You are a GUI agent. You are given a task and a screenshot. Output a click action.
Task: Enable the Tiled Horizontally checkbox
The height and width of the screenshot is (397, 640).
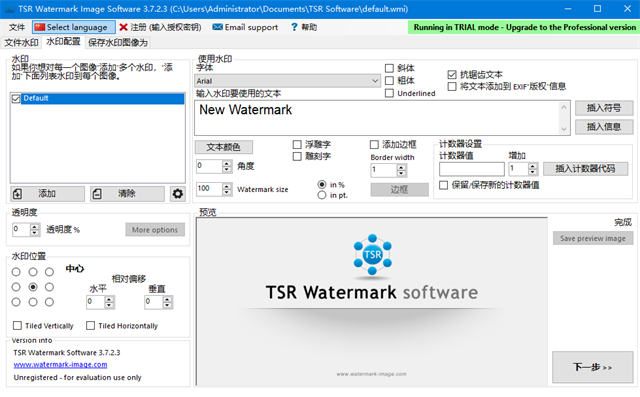pyautogui.click(x=91, y=326)
